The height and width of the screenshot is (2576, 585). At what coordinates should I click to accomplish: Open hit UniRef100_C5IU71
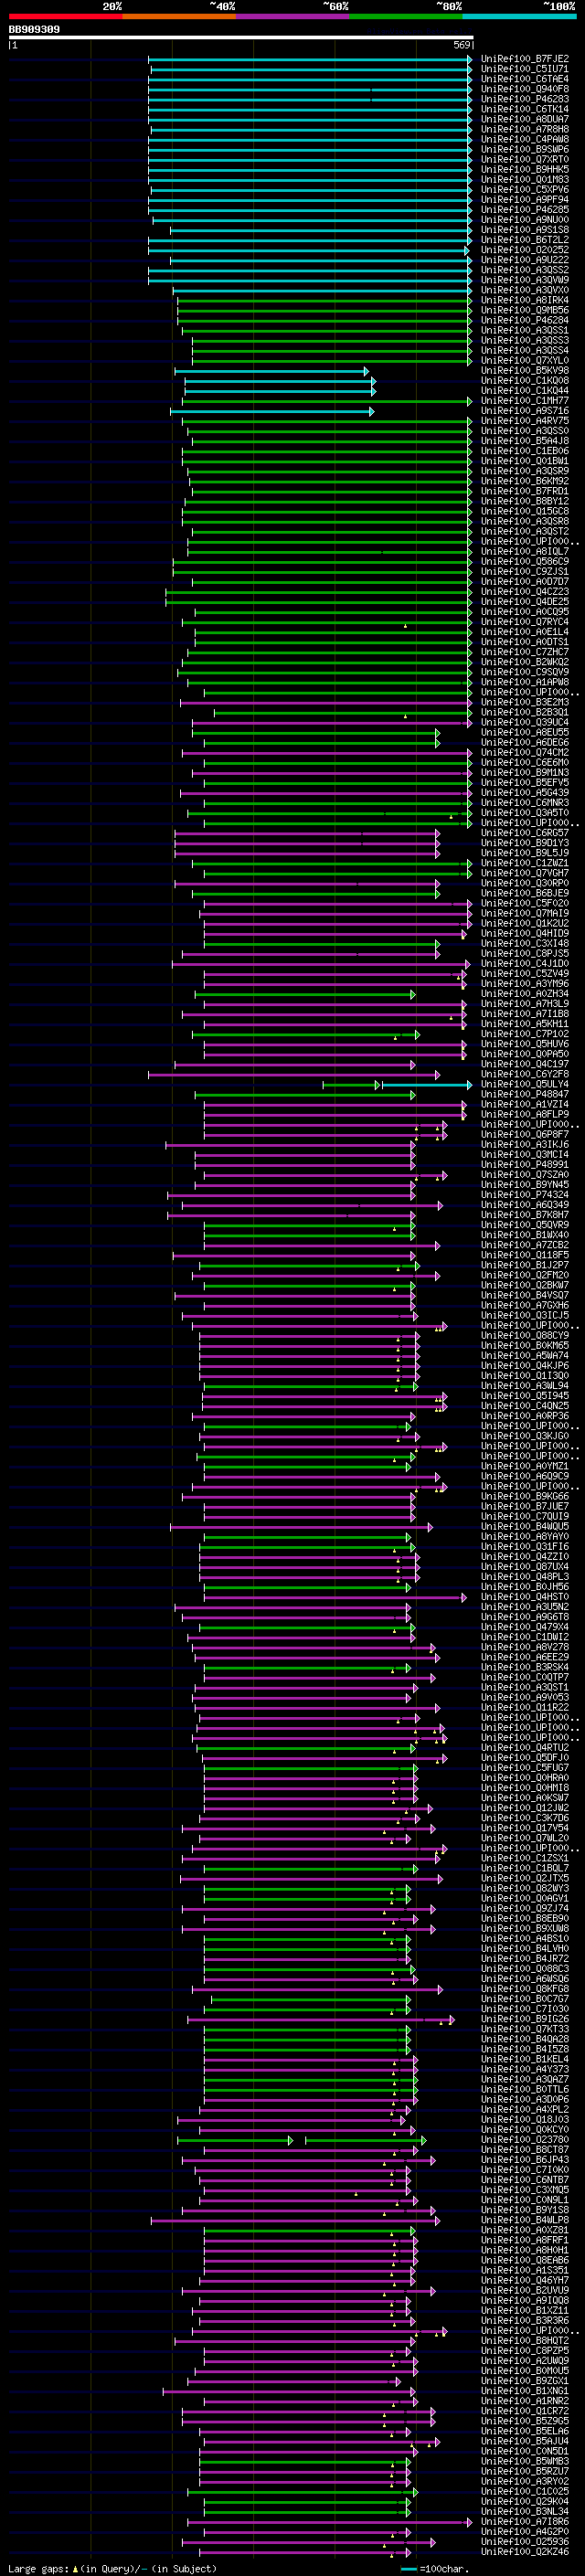pyautogui.click(x=525, y=69)
